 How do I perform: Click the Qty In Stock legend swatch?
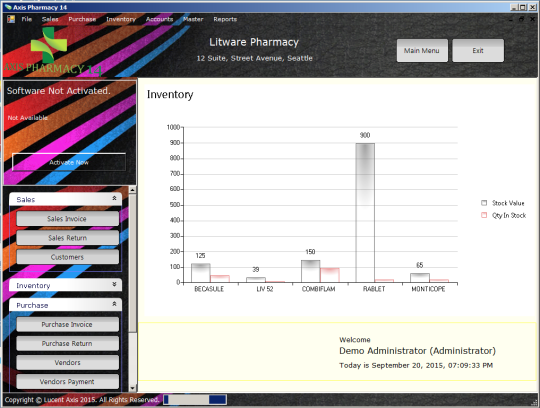pyautogui.click(x=484, y=215)
